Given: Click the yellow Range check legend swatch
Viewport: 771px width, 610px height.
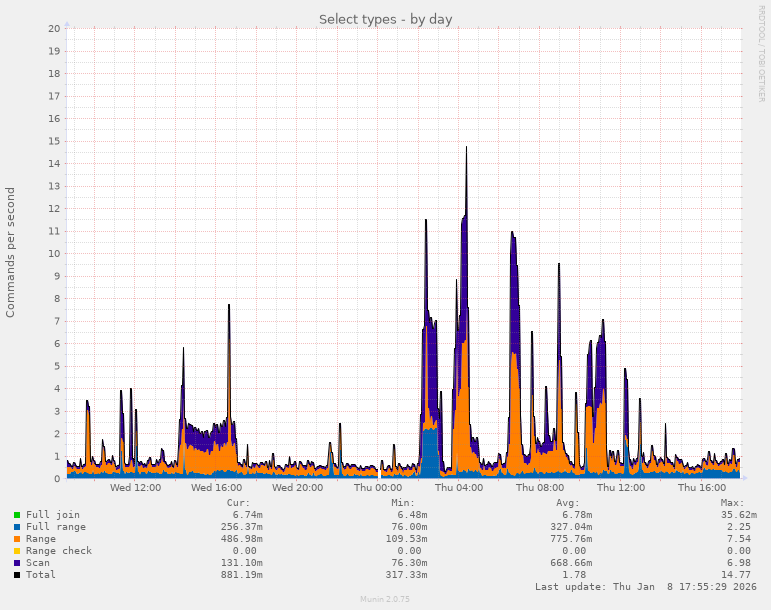Looking at the screenshot, I should tap(17, 551).
